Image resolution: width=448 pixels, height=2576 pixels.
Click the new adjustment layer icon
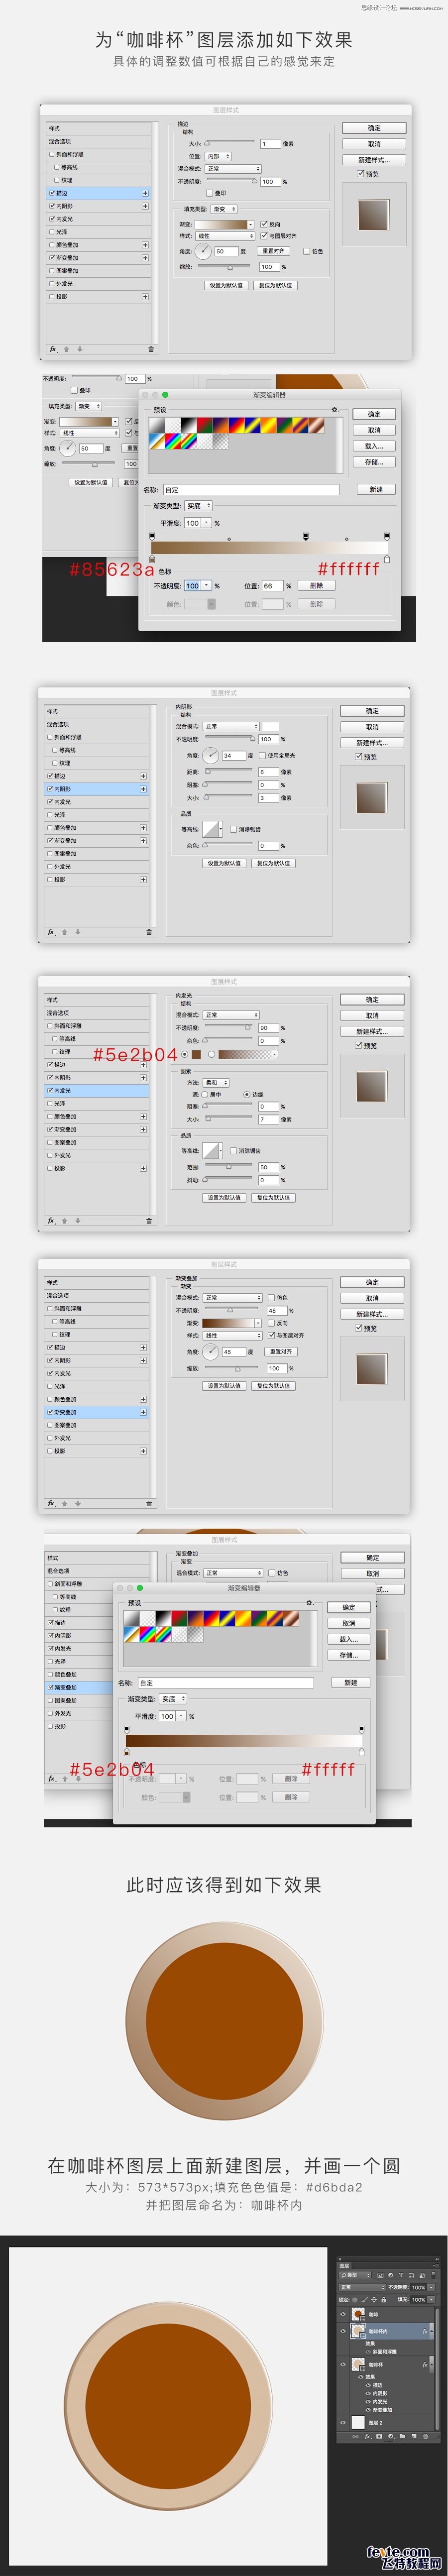pyautogui.click(x=391, y=2436)
